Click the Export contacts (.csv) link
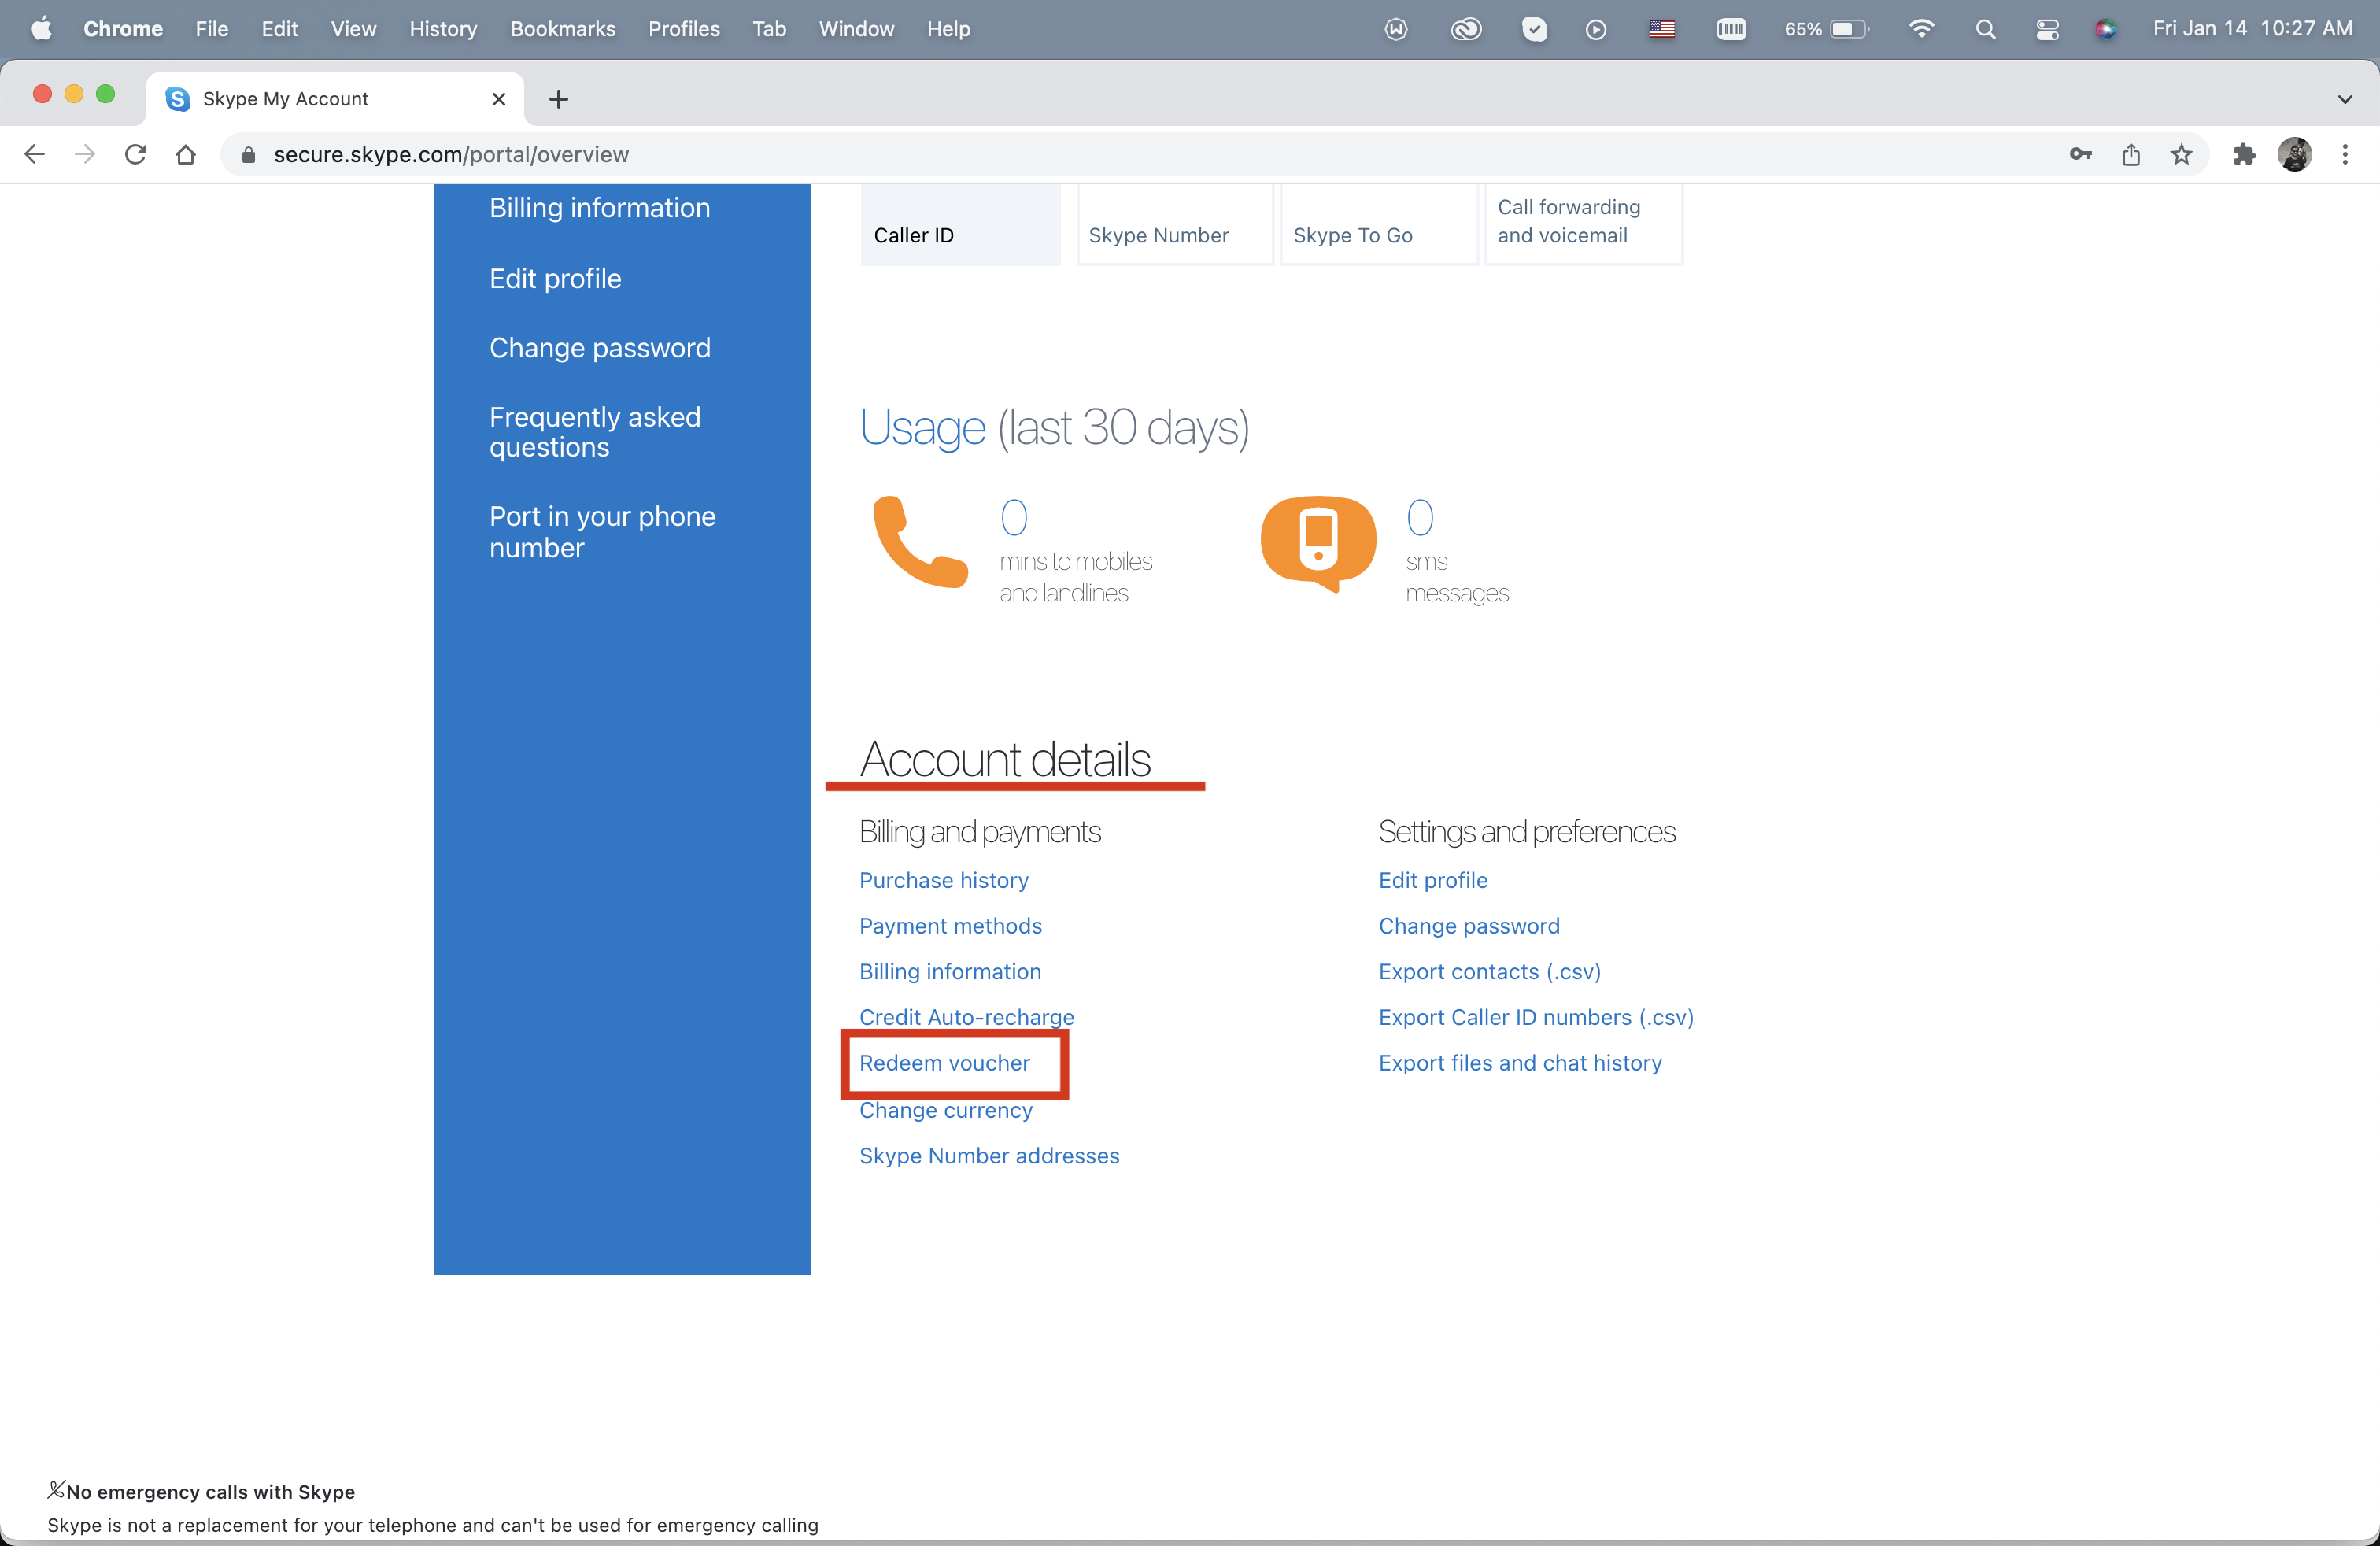 [x=1489, y=972]
